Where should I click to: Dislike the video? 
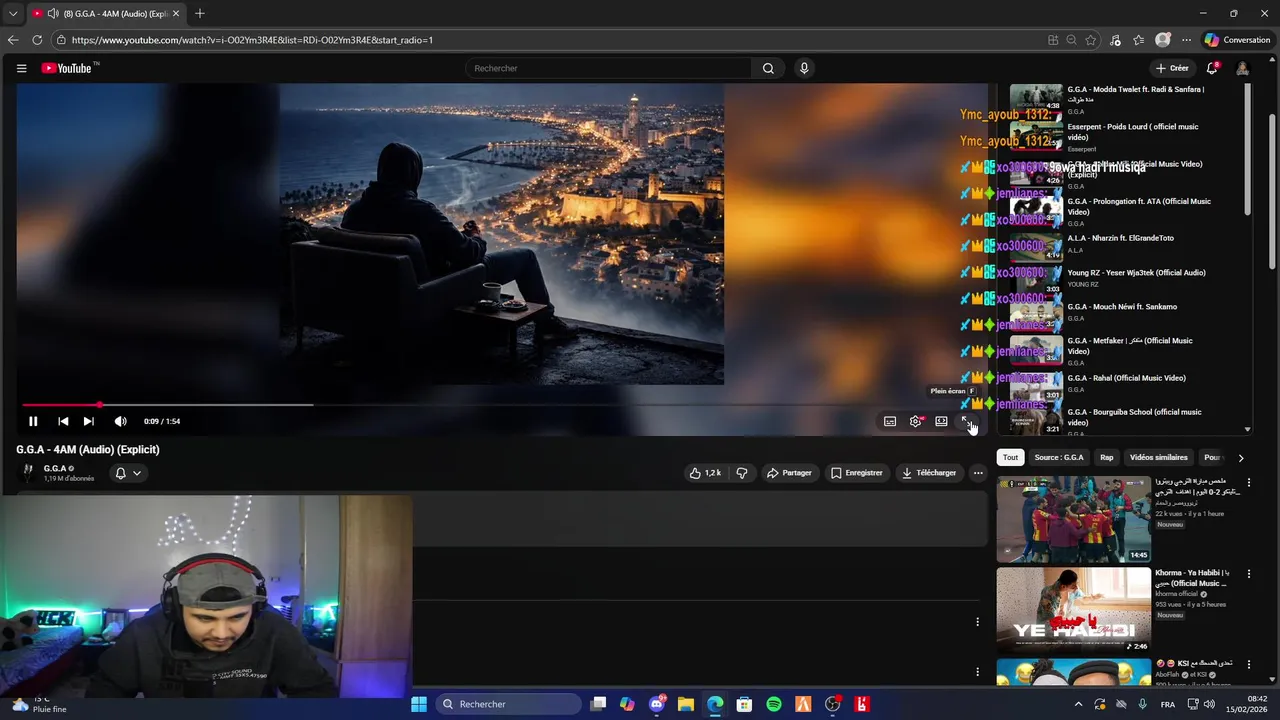(x=742, y=473)
